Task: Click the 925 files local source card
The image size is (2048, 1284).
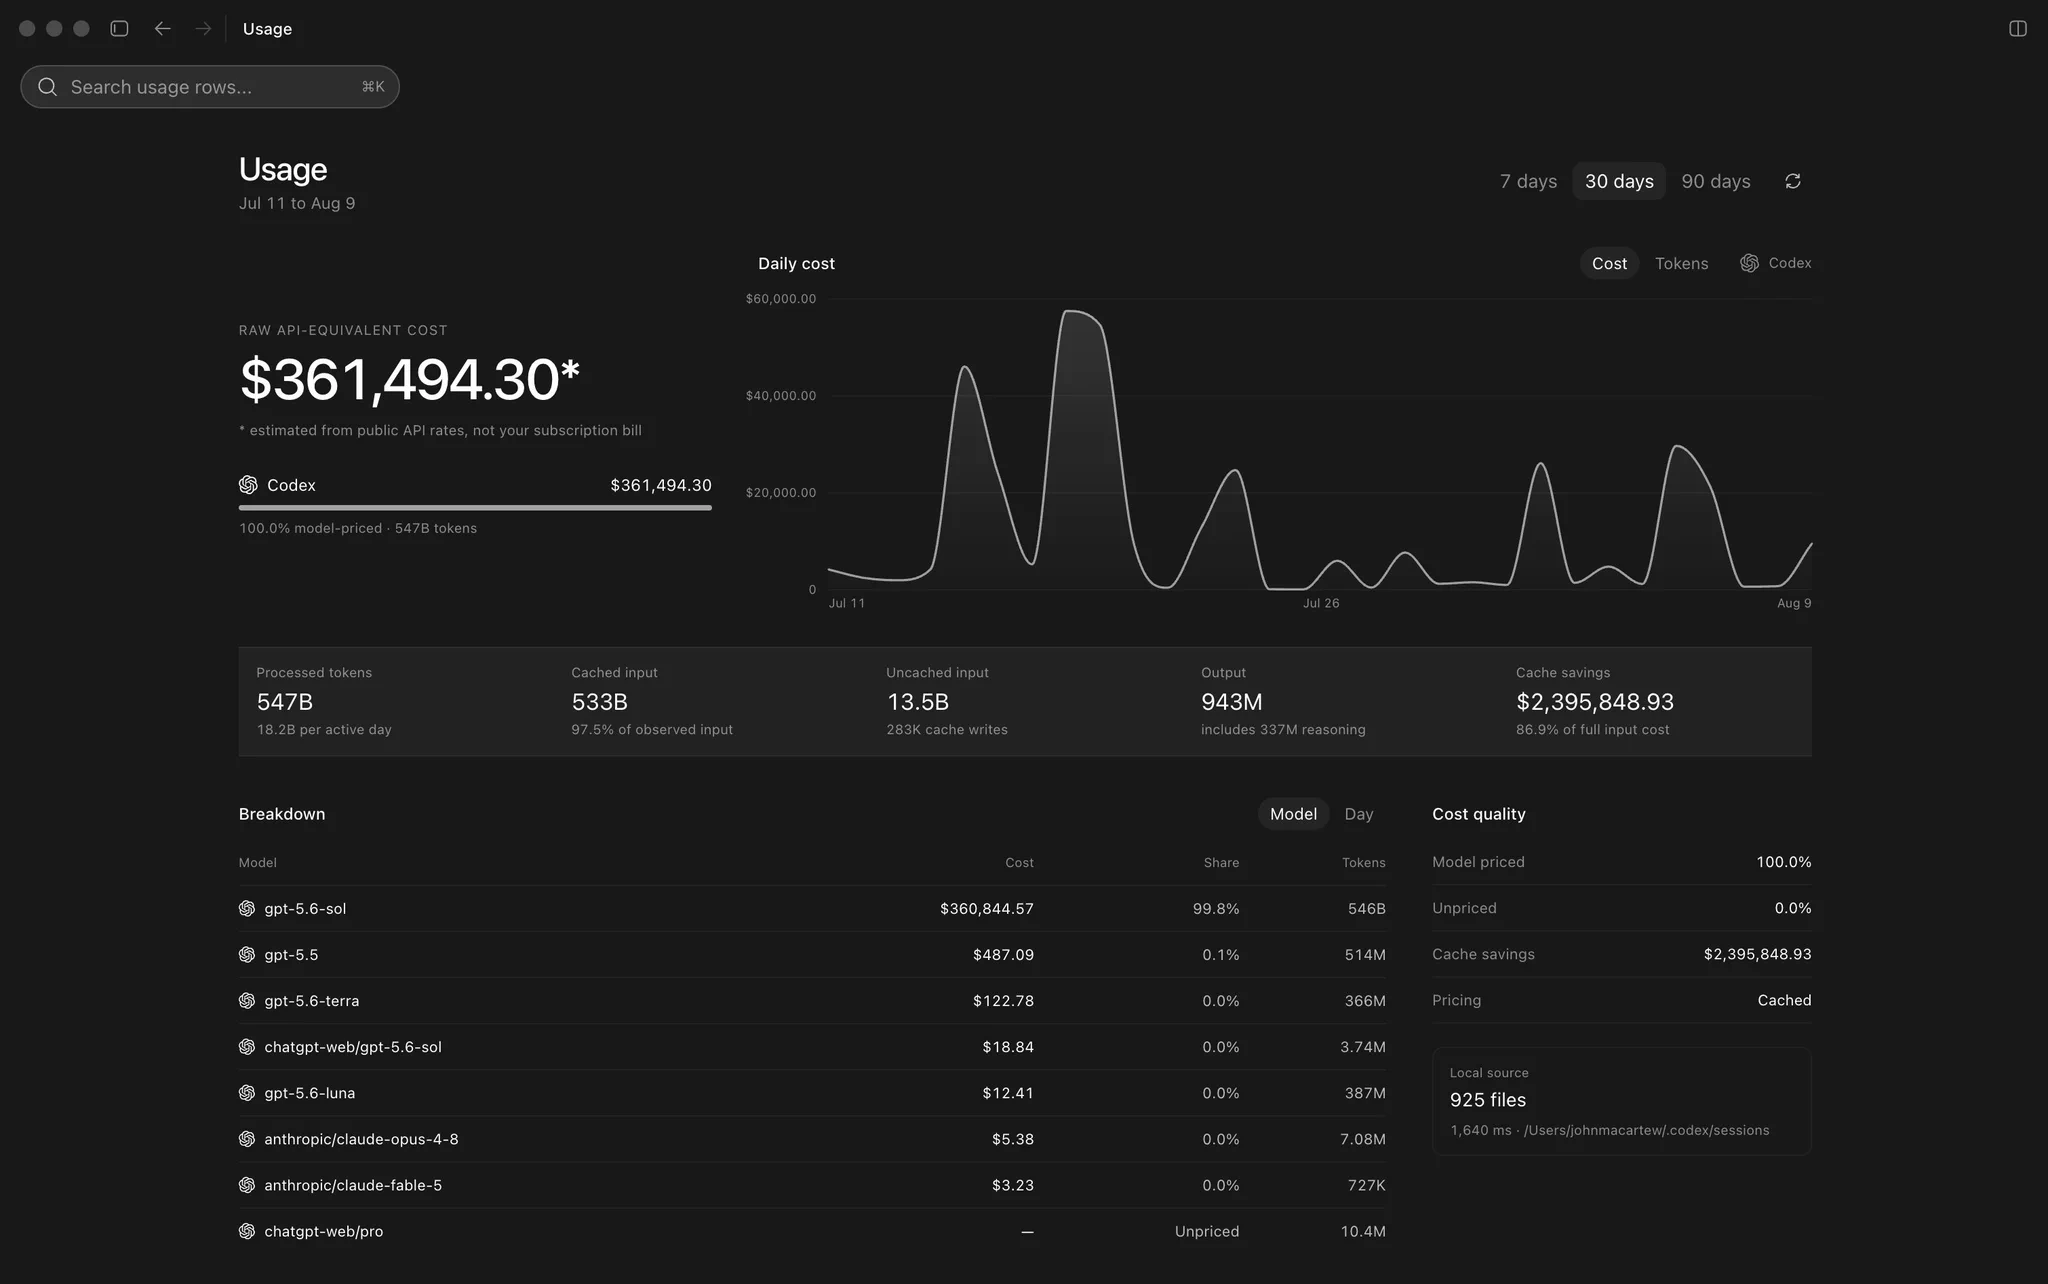Action: [x=1621, y=1101]
